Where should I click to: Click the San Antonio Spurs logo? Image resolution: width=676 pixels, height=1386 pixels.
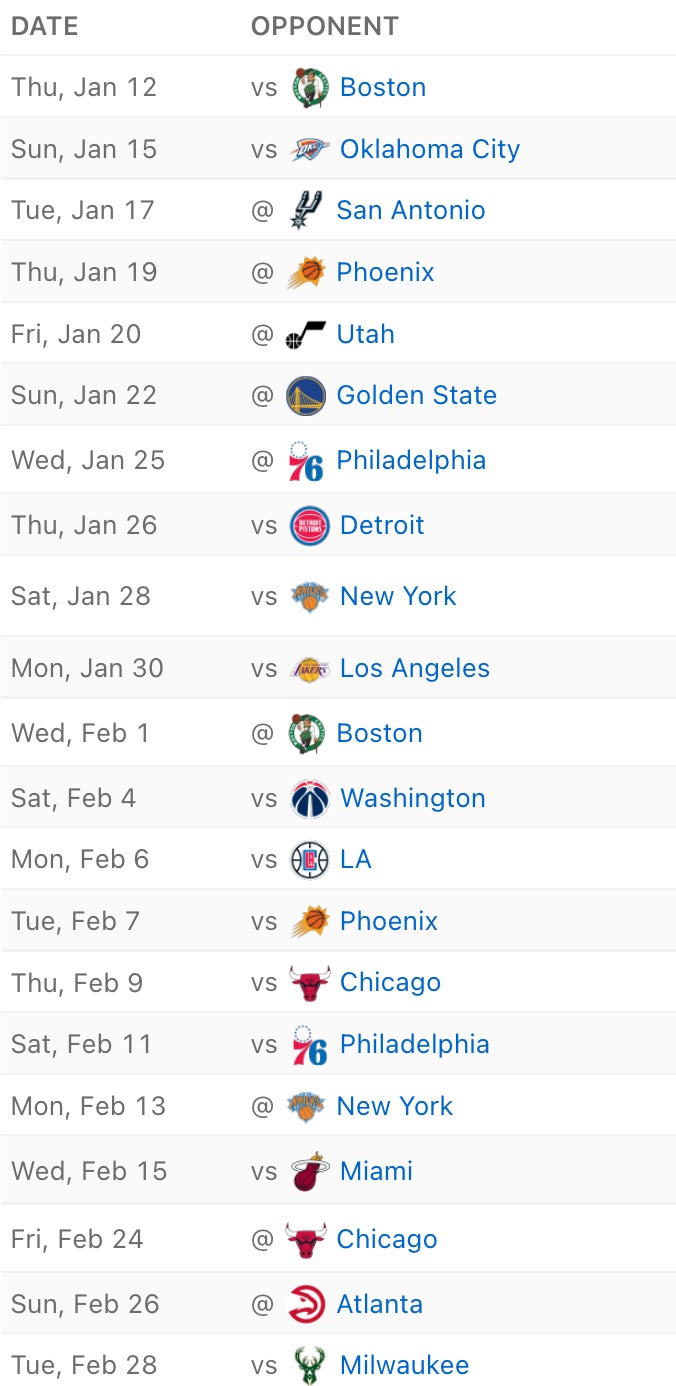click(x=306, y=210)
